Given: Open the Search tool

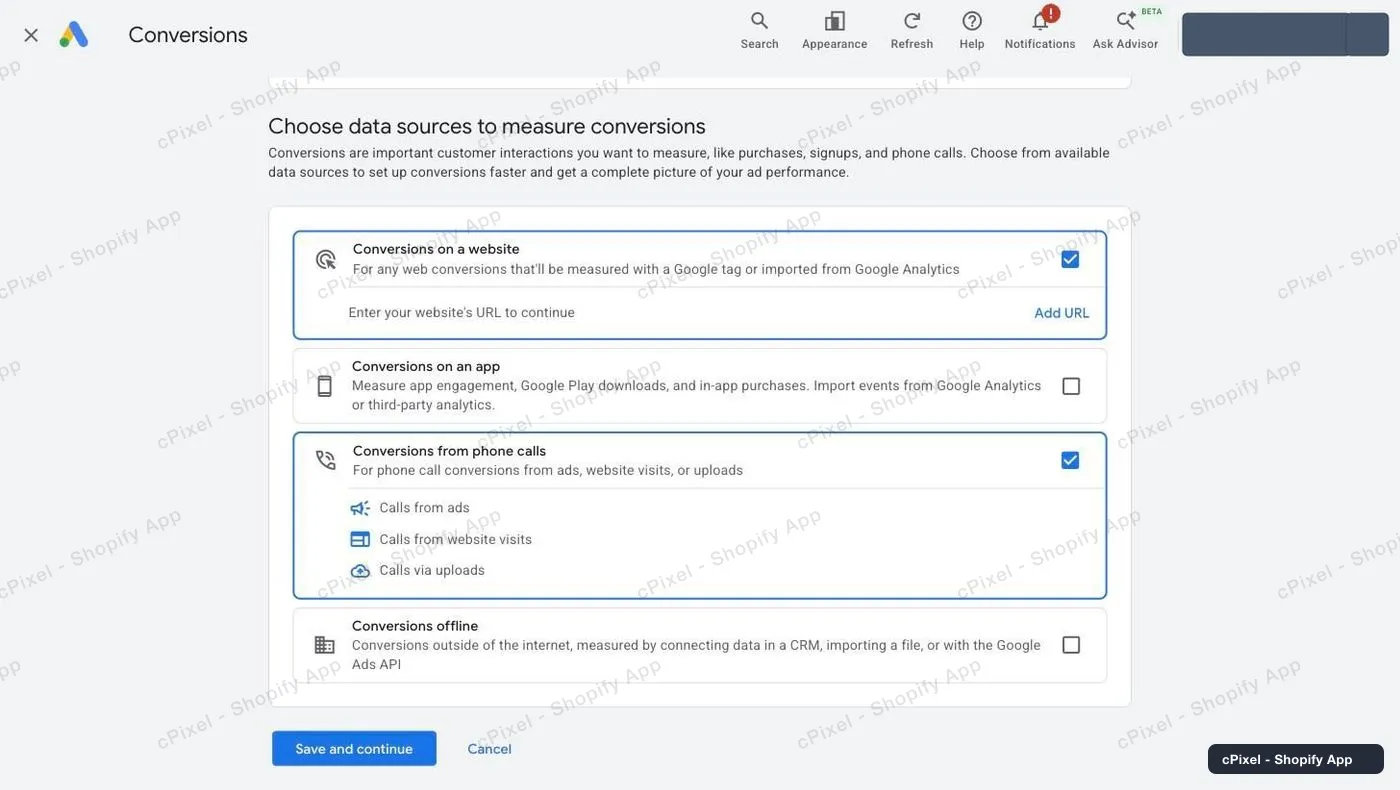Looking at the screenshot, I should point(760,30).
